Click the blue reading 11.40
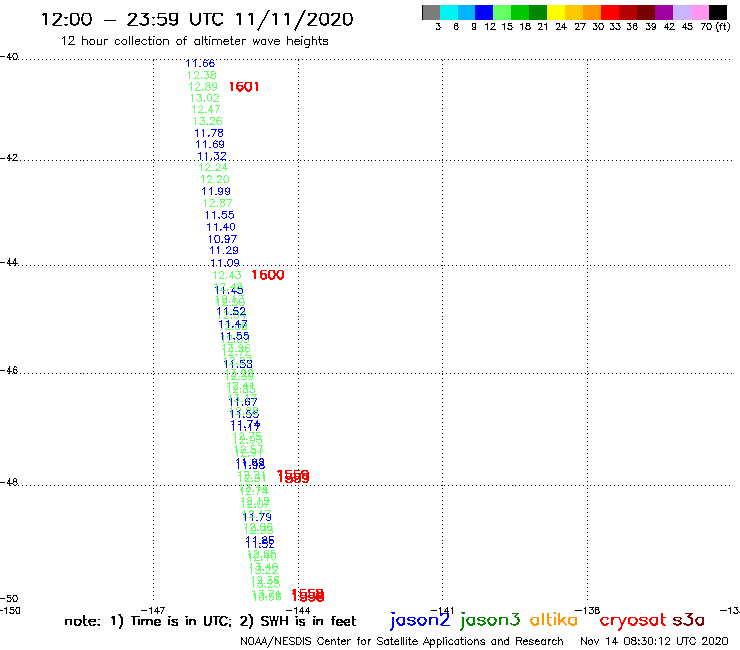The height and width of the screenshot is (650, 740). point(221,227)
